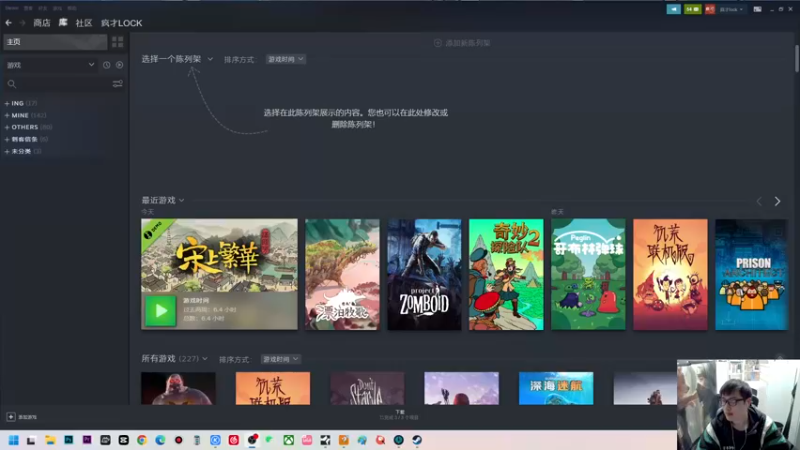The width and height of the screenshot is (800, 450).
Task: Click the library vertical scrollbar
Action: point(796,59)
